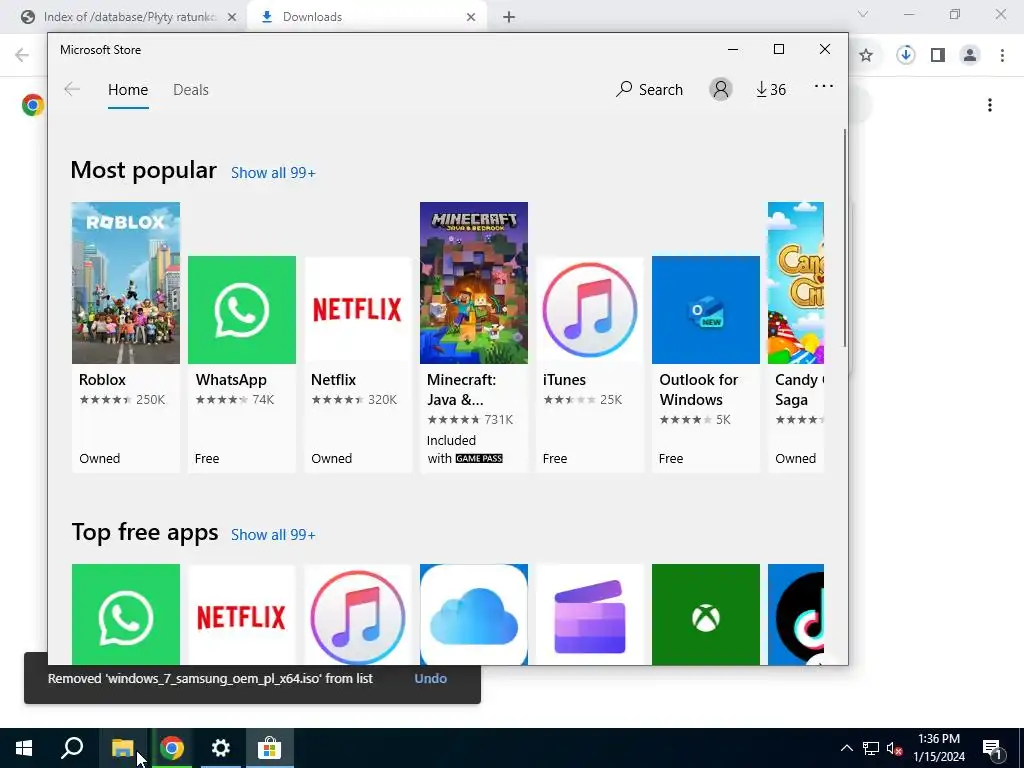Screen dimensions: 1024x768
Task: Open Candy Crush Saga tile
Action: click(x=795, y=337)
